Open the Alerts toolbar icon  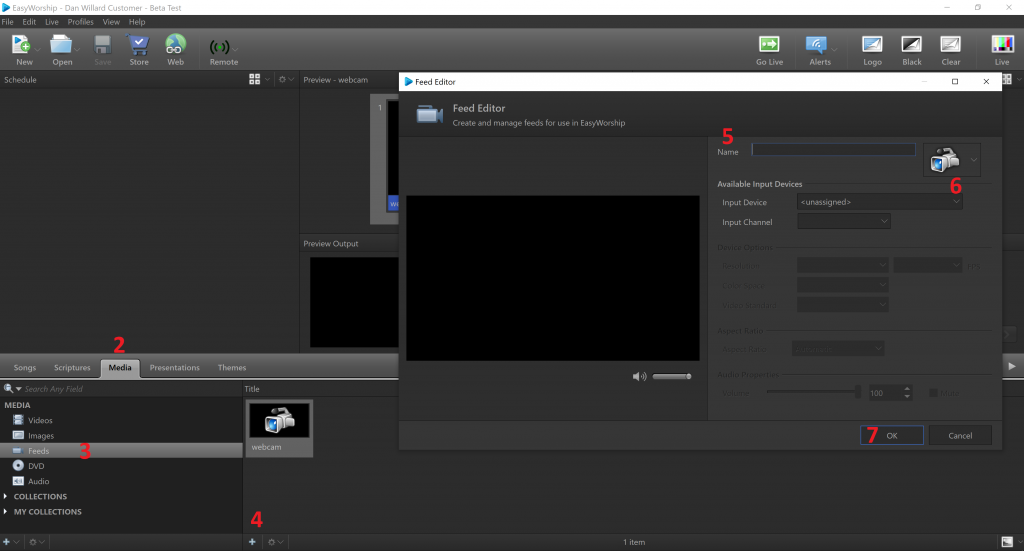click(x=816, y=45)
